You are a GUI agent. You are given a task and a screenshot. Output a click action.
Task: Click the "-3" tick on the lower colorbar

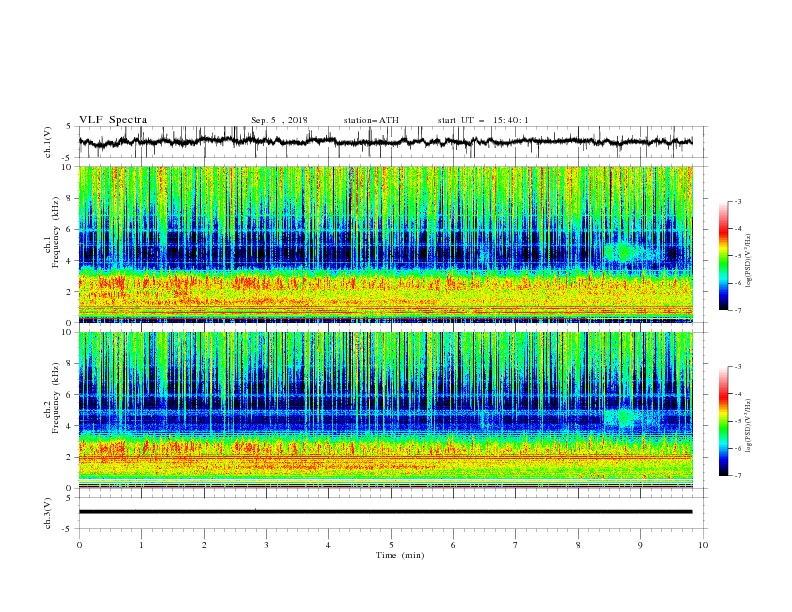coord(737,367)
